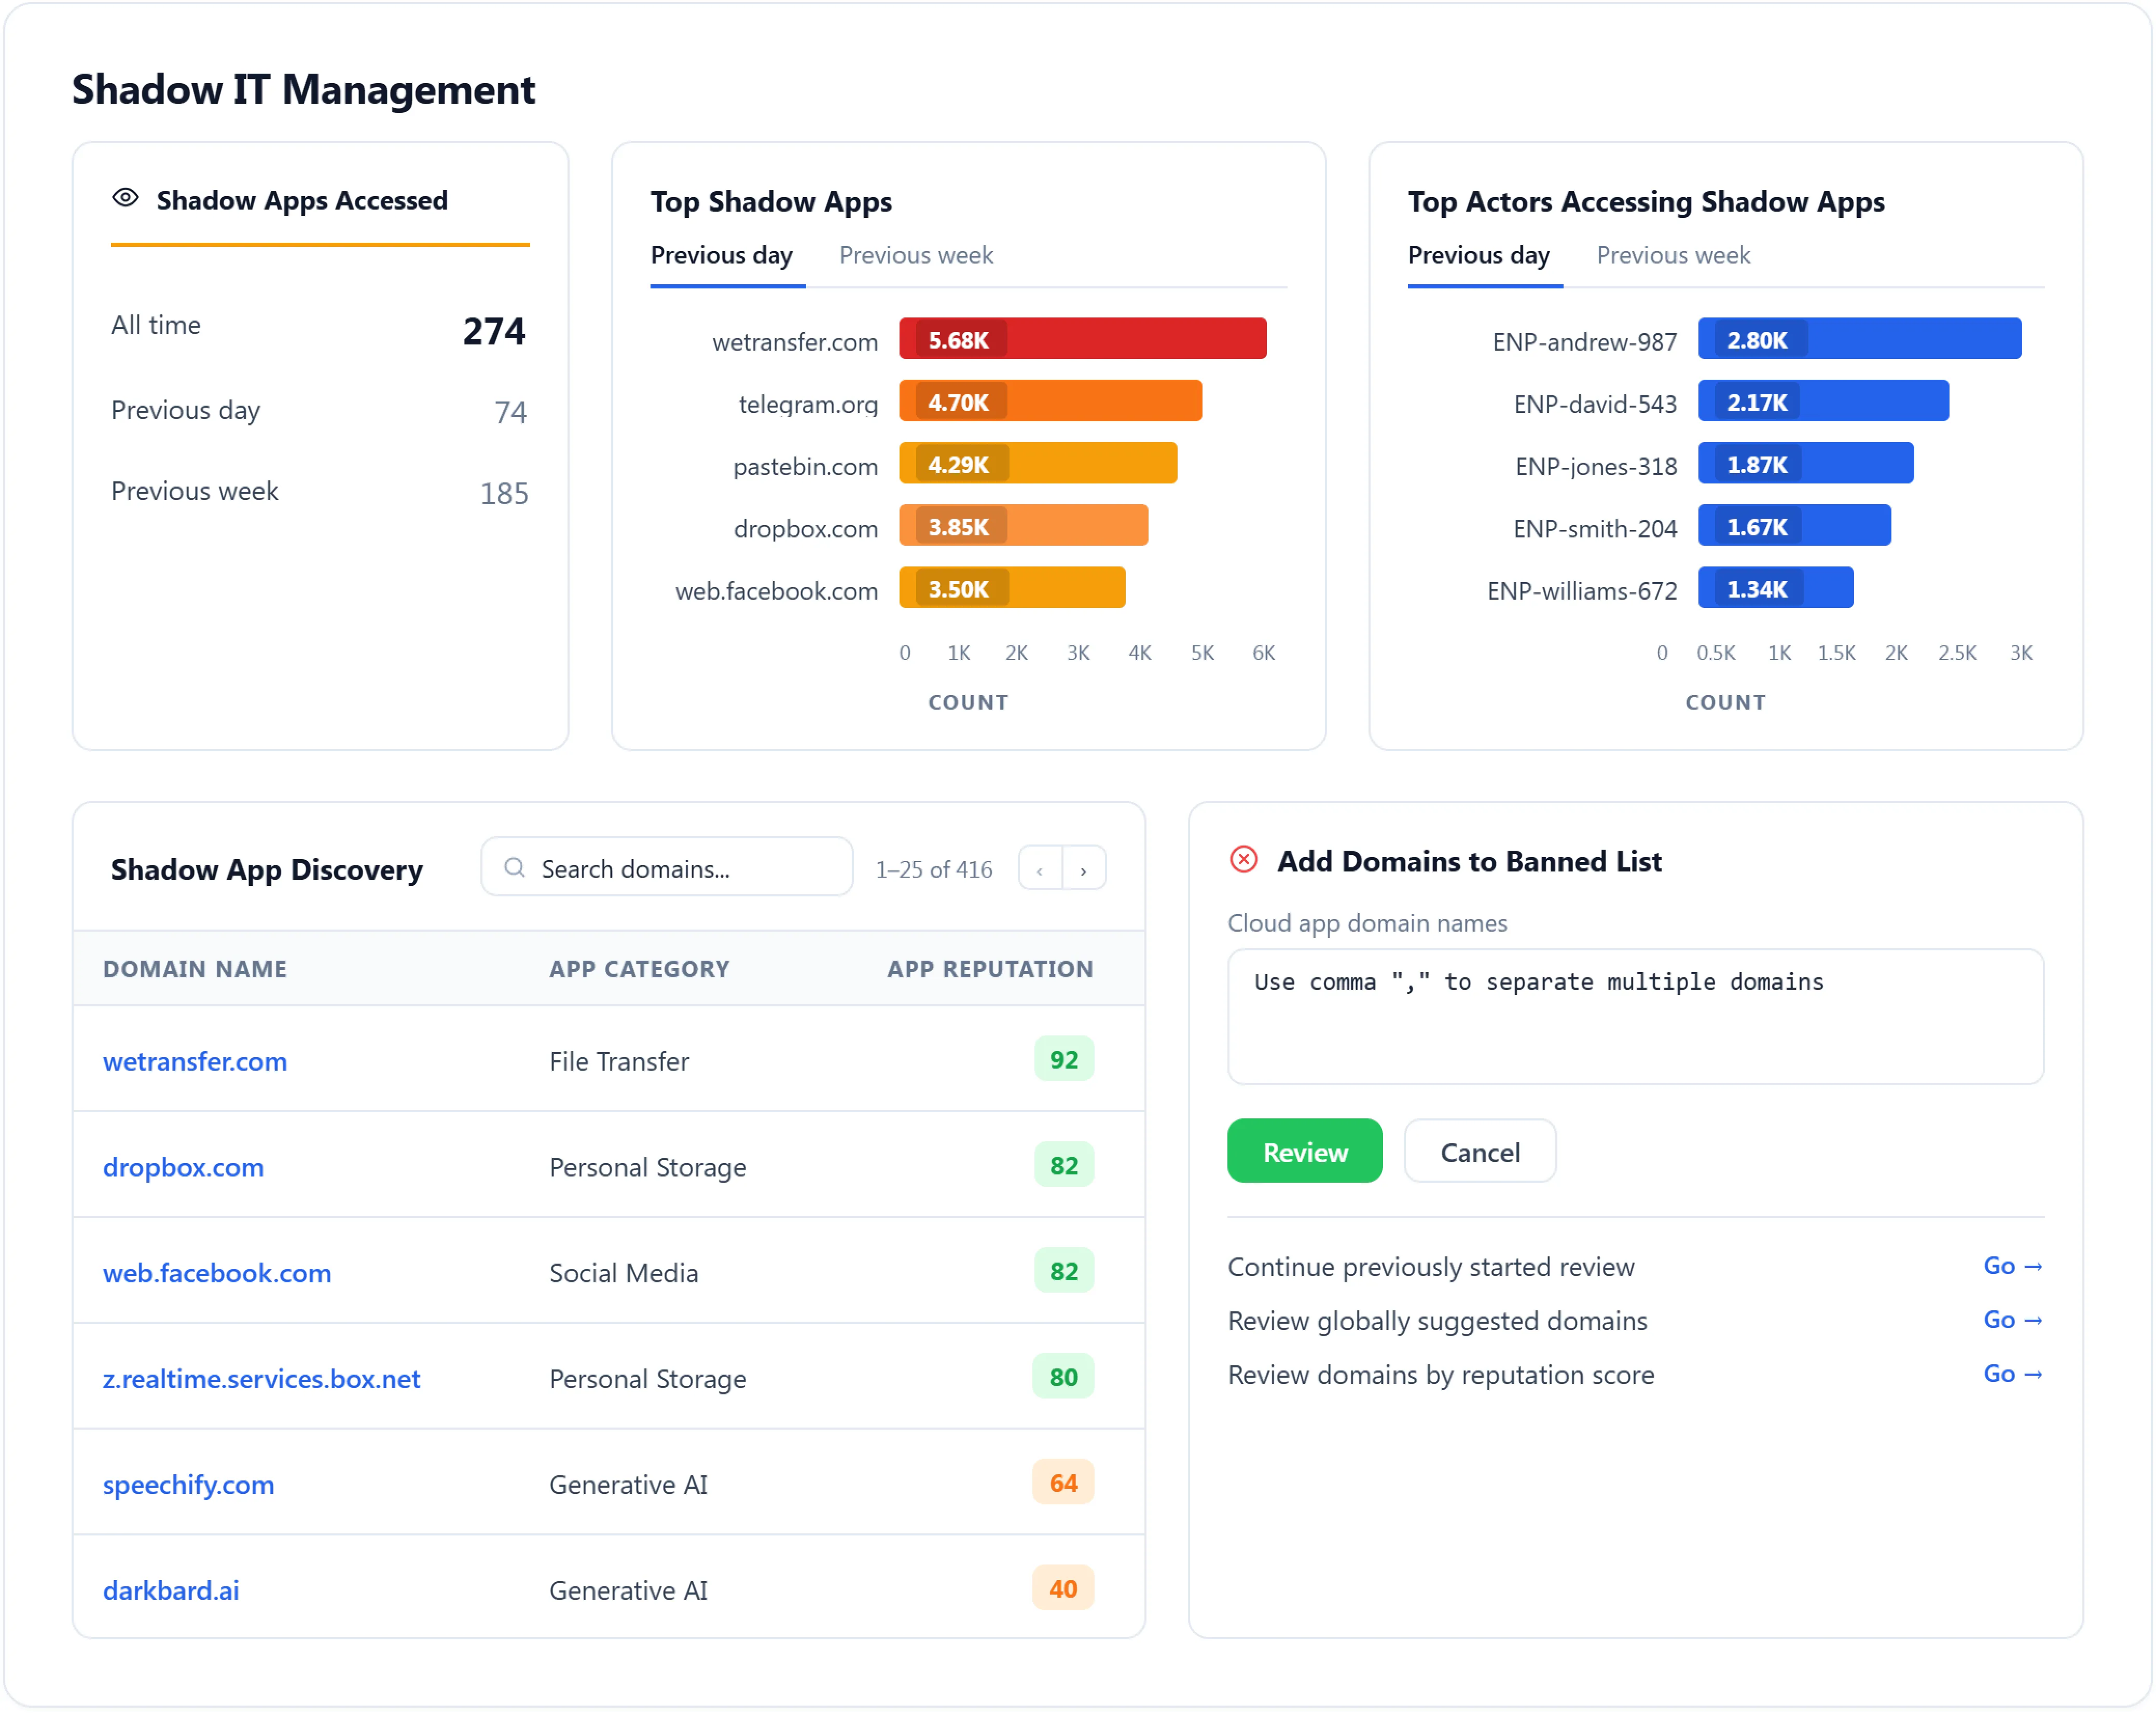2156x1717 pixels.
Task: Click the red X circle icon
Action: pos(1243,860)
